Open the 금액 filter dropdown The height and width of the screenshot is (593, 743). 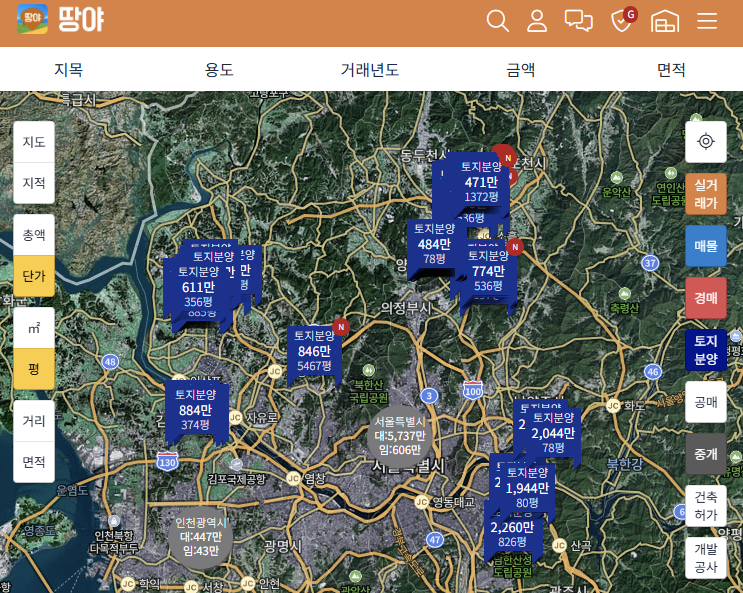520,70
